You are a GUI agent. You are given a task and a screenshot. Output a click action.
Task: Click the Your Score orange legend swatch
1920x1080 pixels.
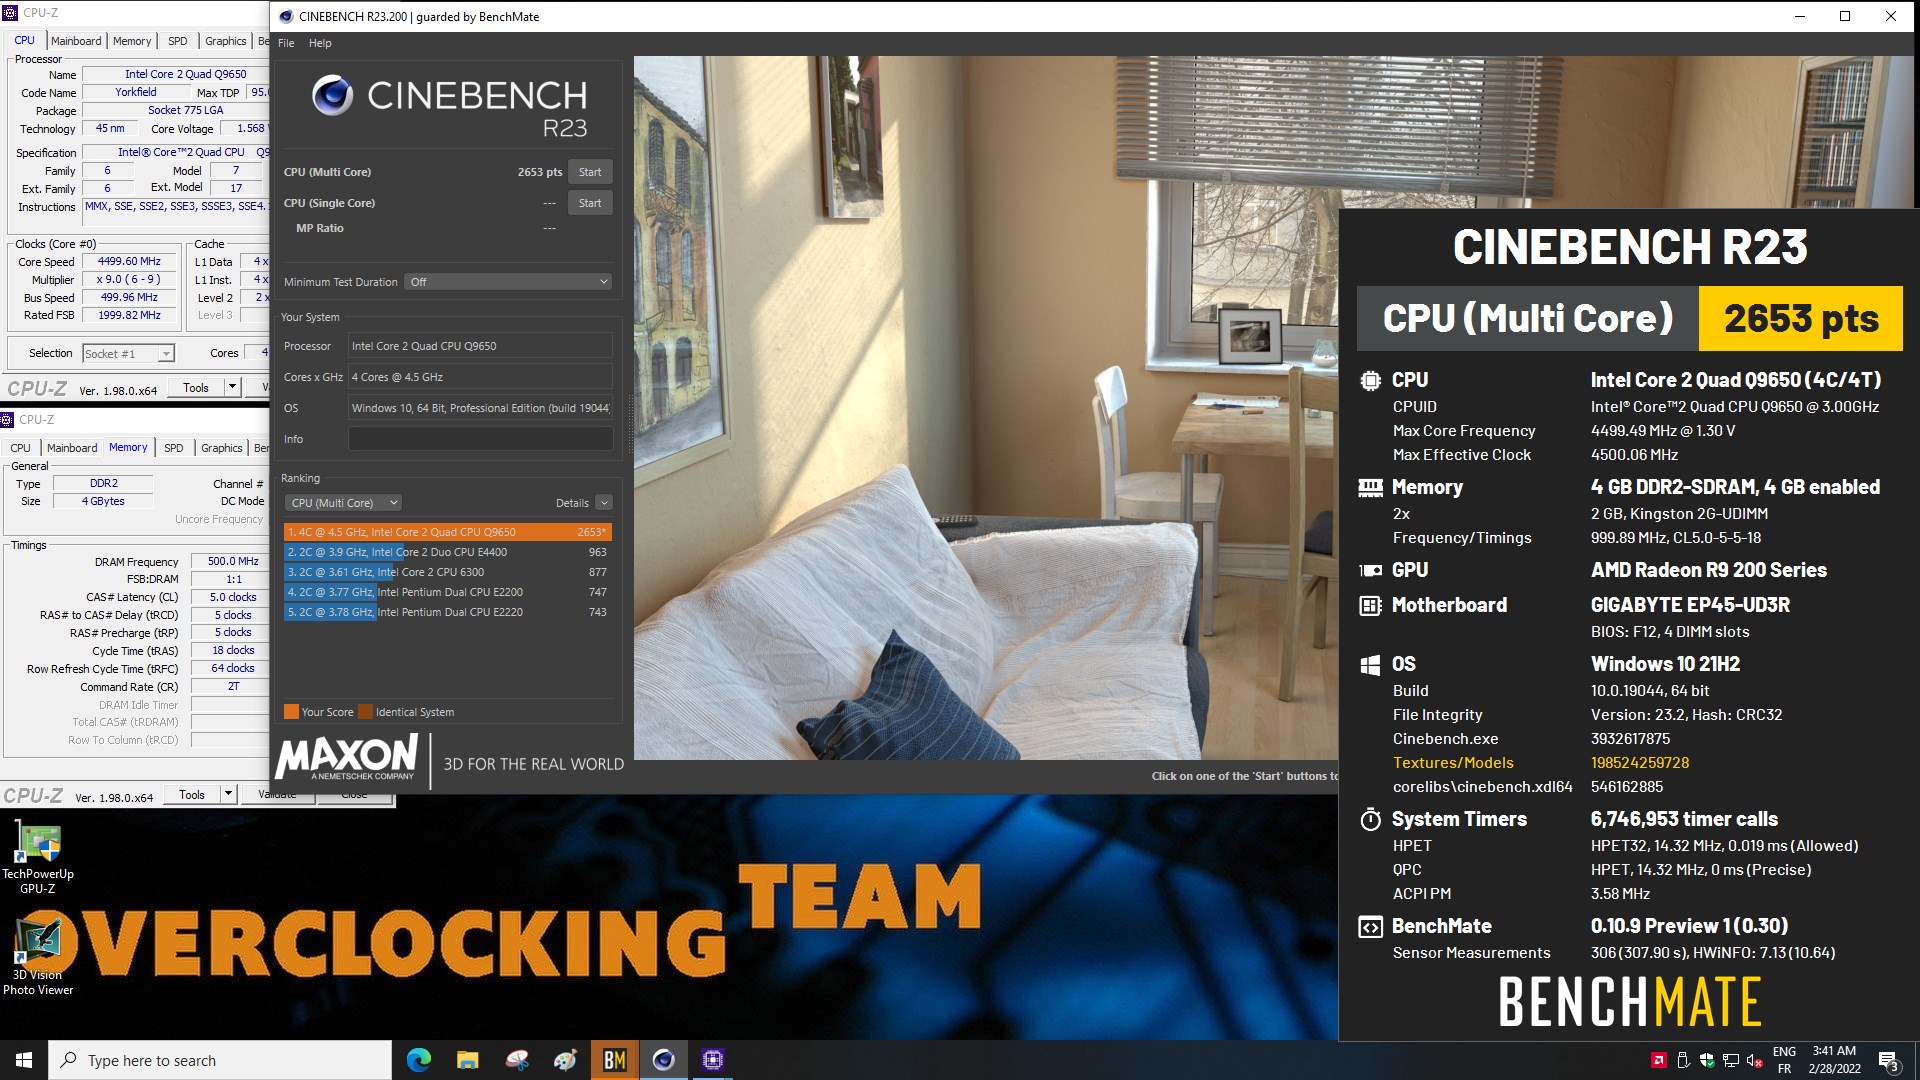292,712
